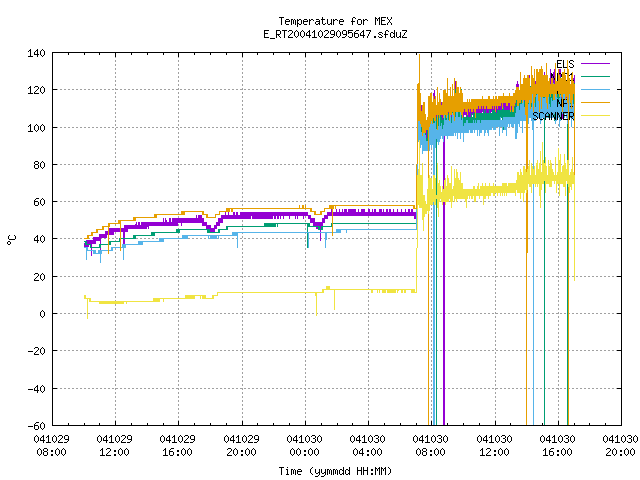Viewport: 640px width, 480px height.
Task: Select the 'ELS' legend label
Action: pos(565,64)
